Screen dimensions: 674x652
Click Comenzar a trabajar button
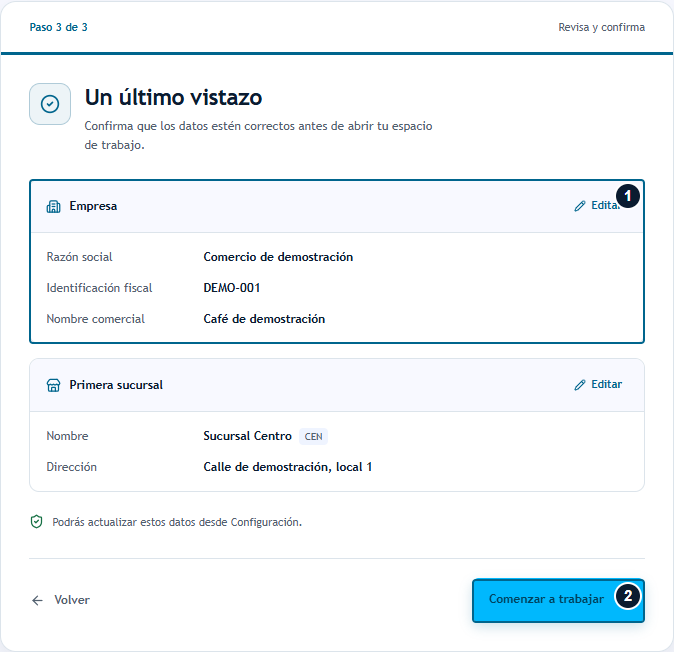pos(558,600)
